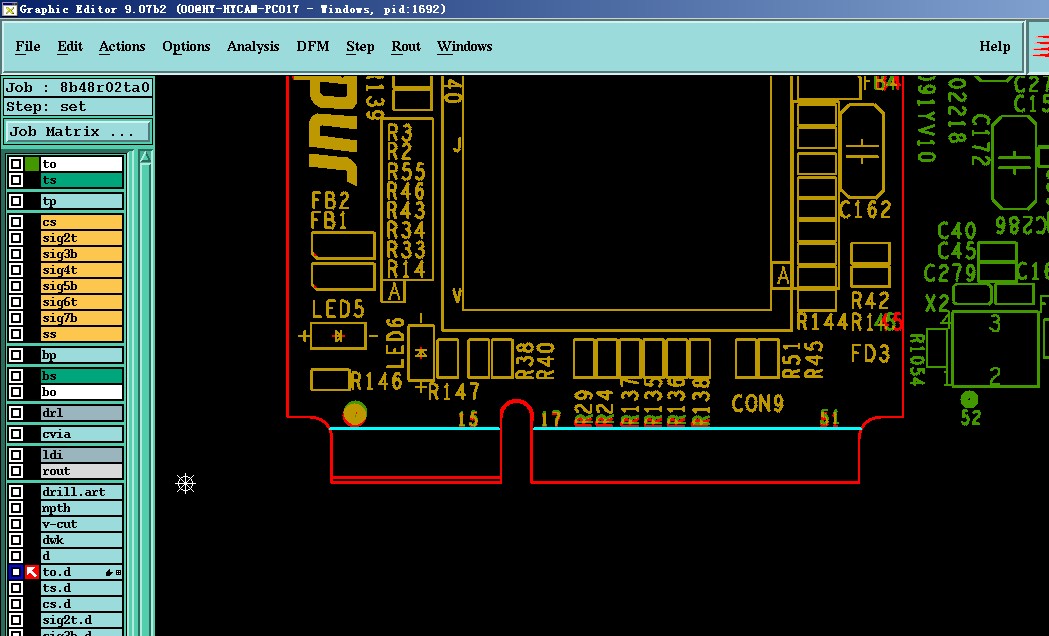Toggle the checkbox for layer 'cs'
Image resolution: width=1049 pixels, height=636 pixels.
pos(15,222)
